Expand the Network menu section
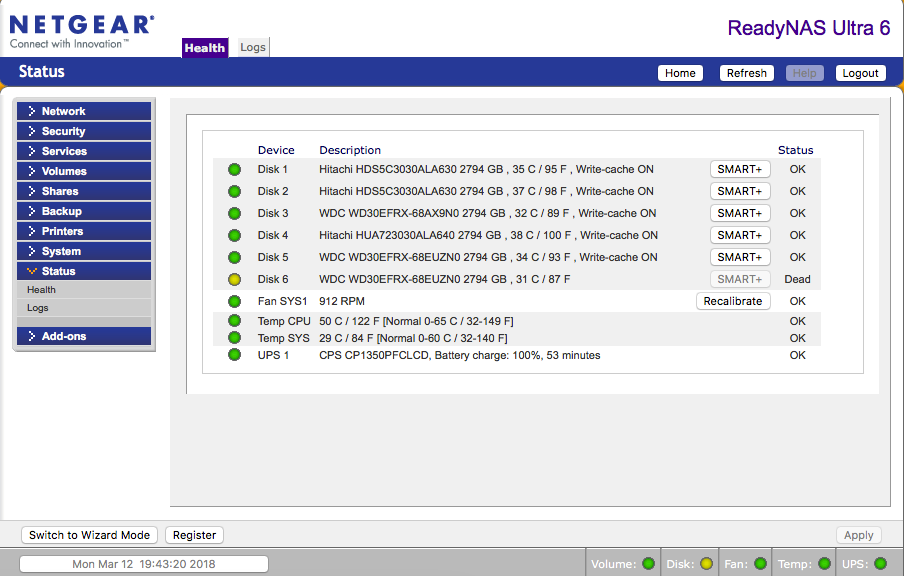 click(x=84, y=111)
